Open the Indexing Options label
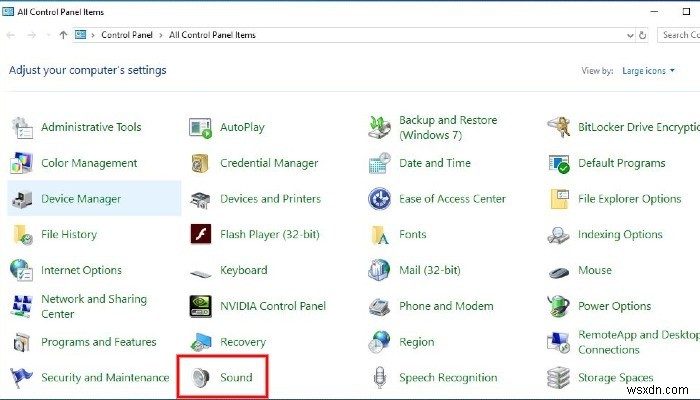The height and width of the screenshot is (400, 700). pos(620,235)
